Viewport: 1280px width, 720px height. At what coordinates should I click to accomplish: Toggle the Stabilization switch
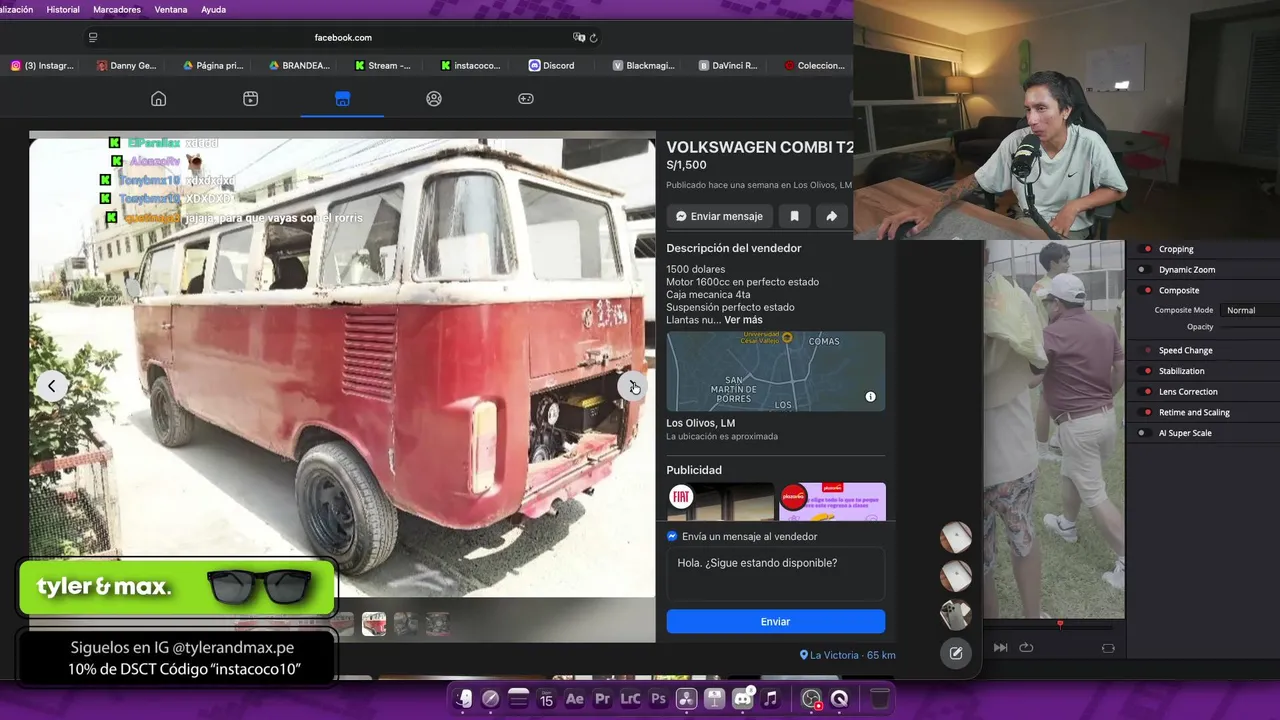pos(1146,371)
